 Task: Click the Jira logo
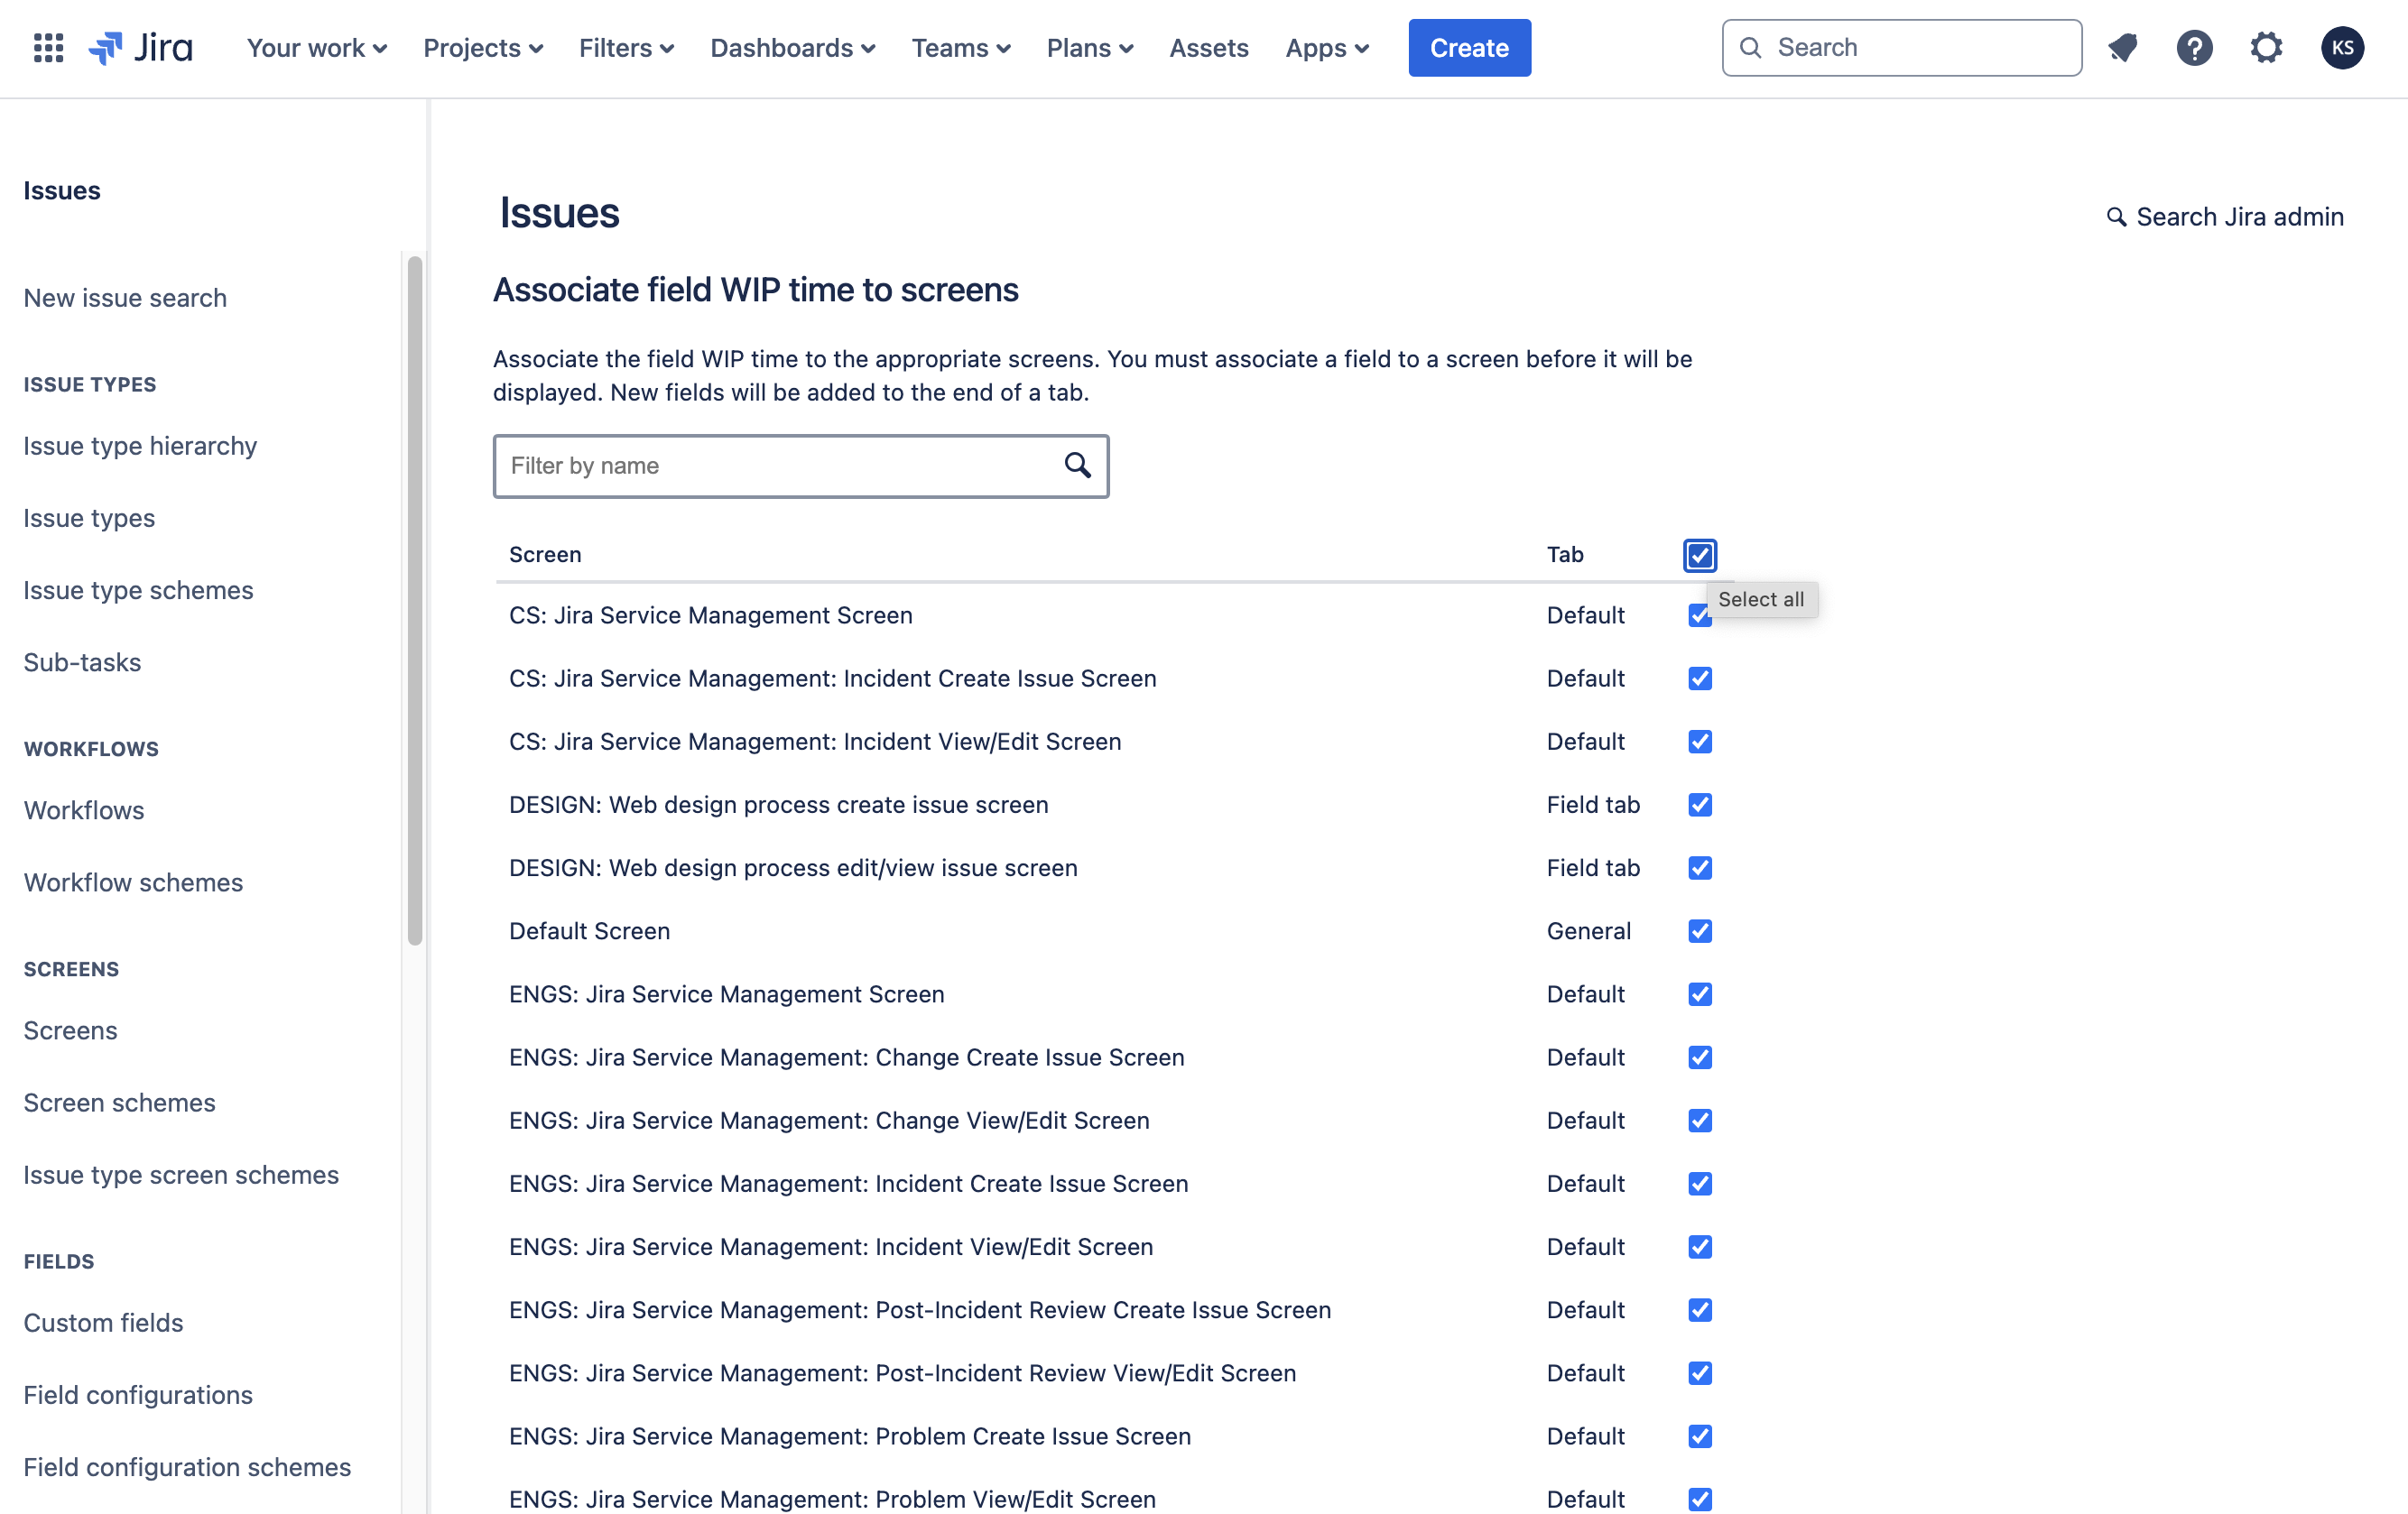pos(141,48)
